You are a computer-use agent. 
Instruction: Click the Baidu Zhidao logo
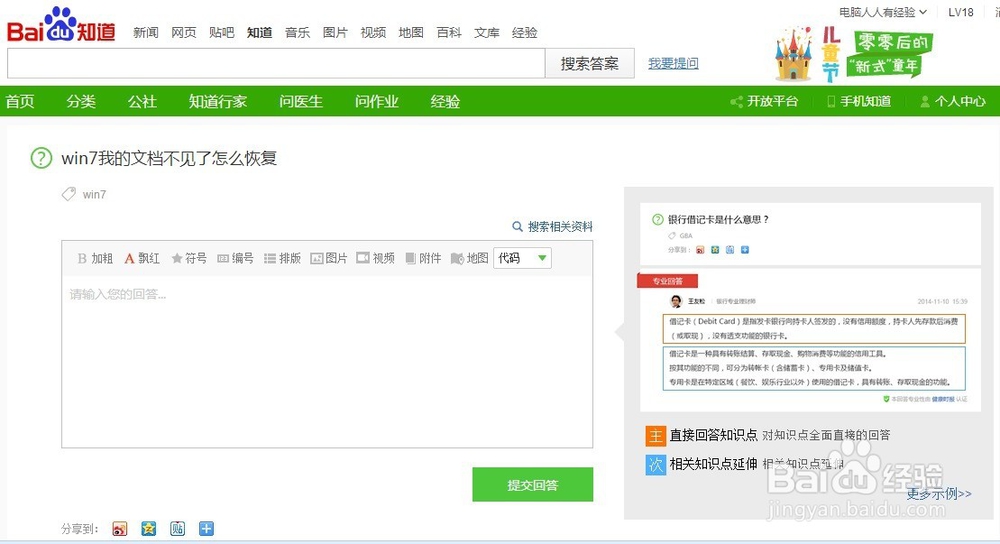[61, 25]
